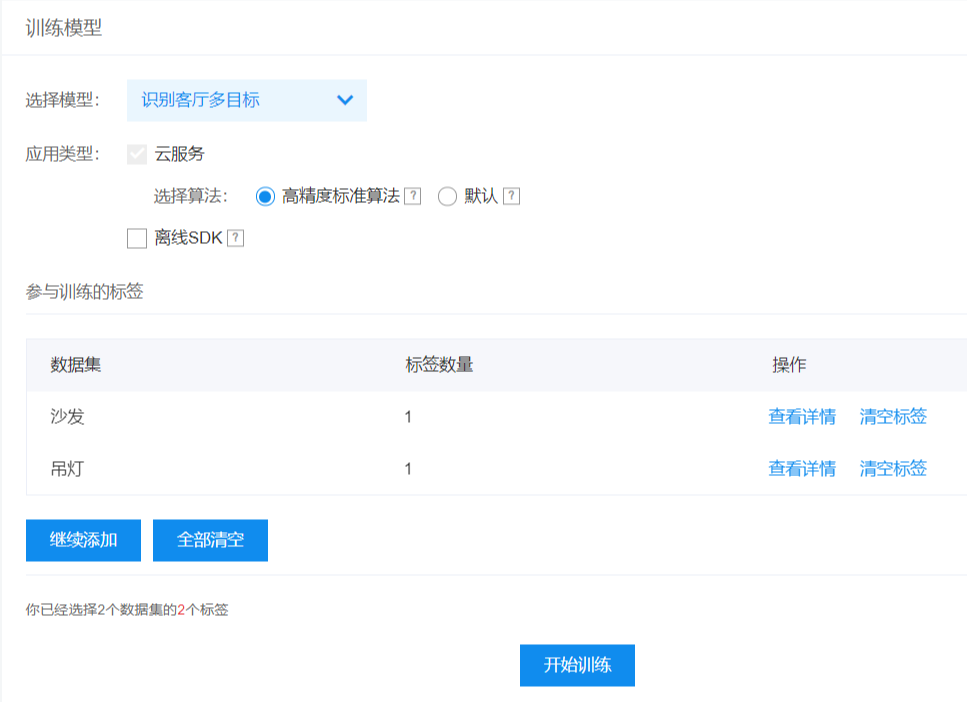Click the 选择模型 label

coord(62,100)
